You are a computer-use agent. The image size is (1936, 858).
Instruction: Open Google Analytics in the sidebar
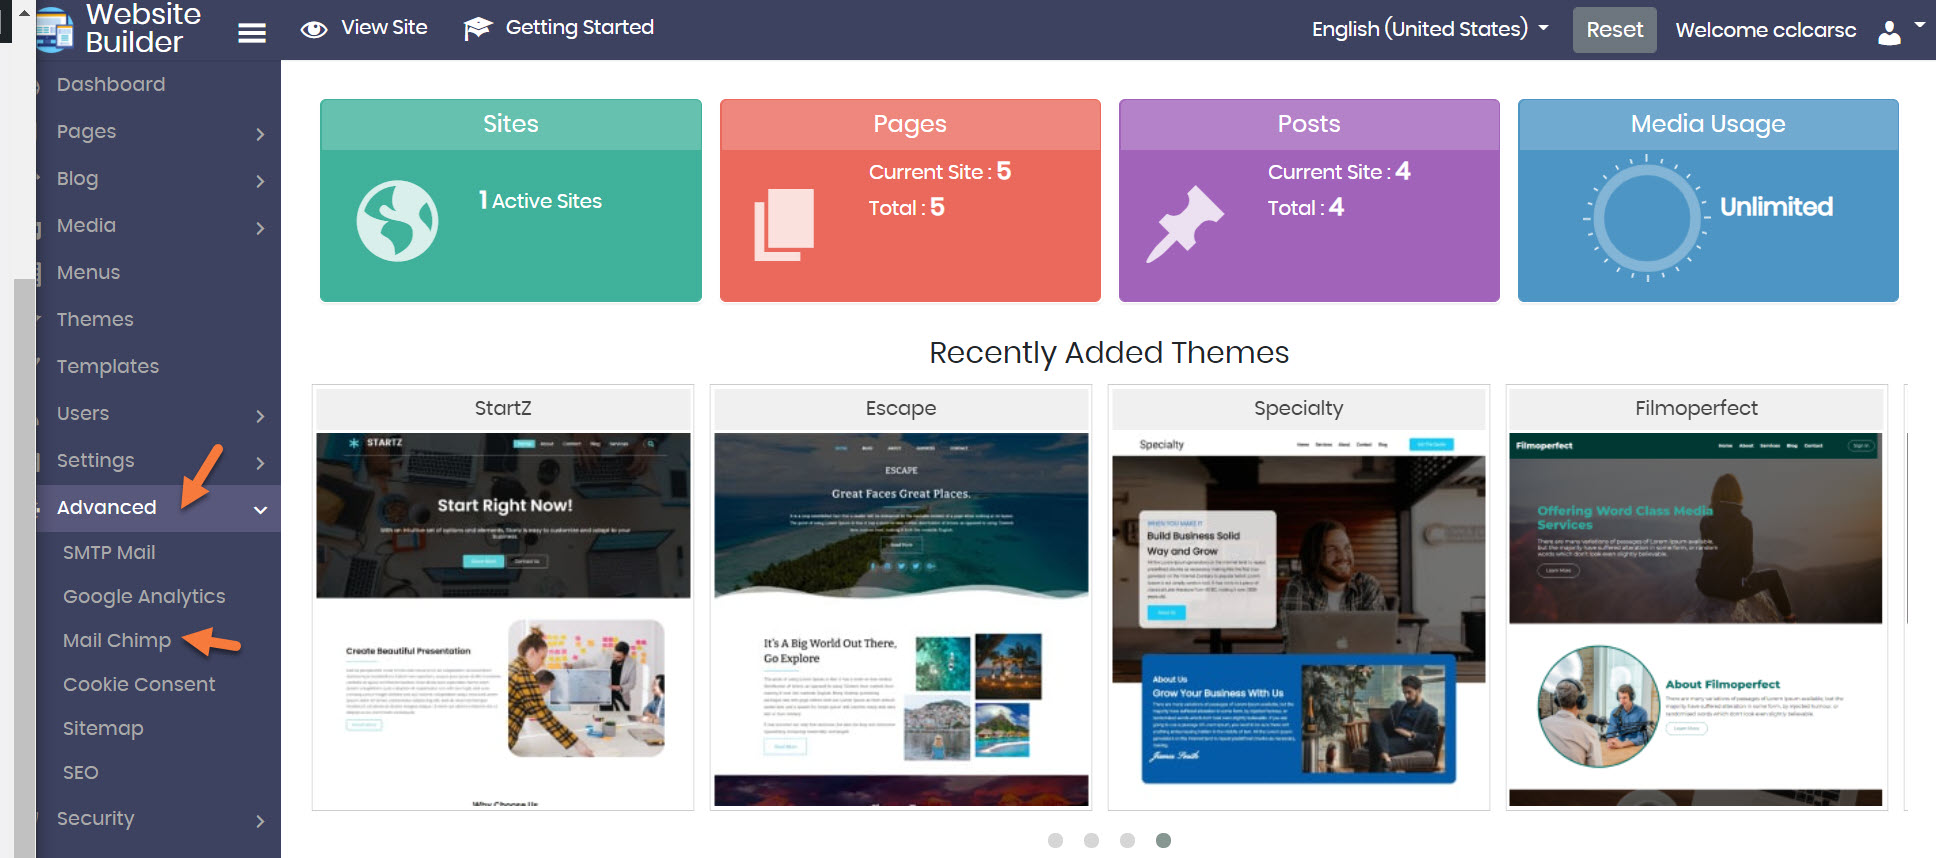pos(144,597)
